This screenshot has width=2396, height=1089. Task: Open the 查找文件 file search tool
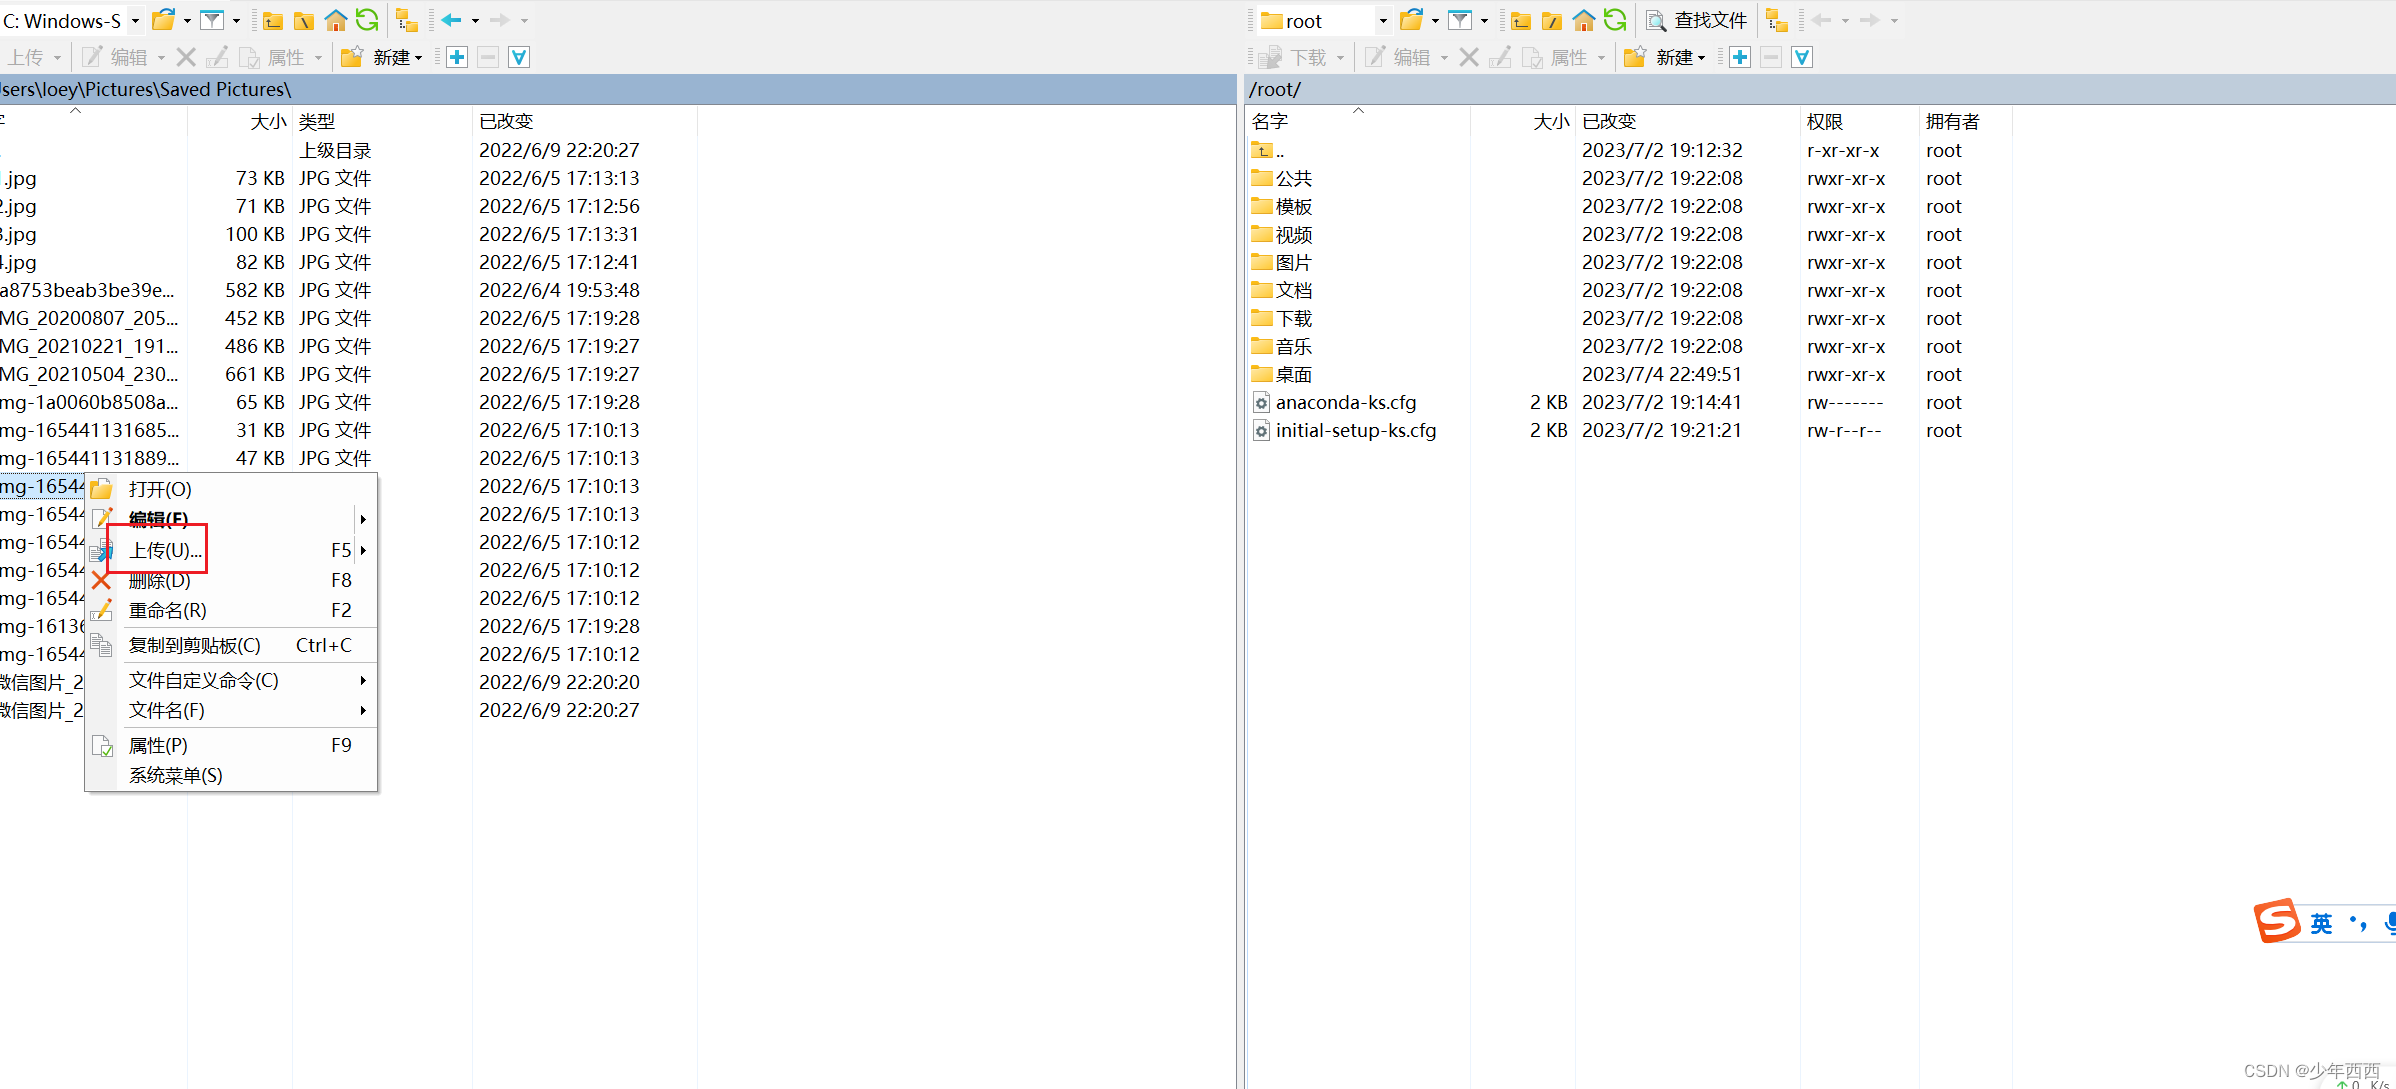click(1697, 20)
